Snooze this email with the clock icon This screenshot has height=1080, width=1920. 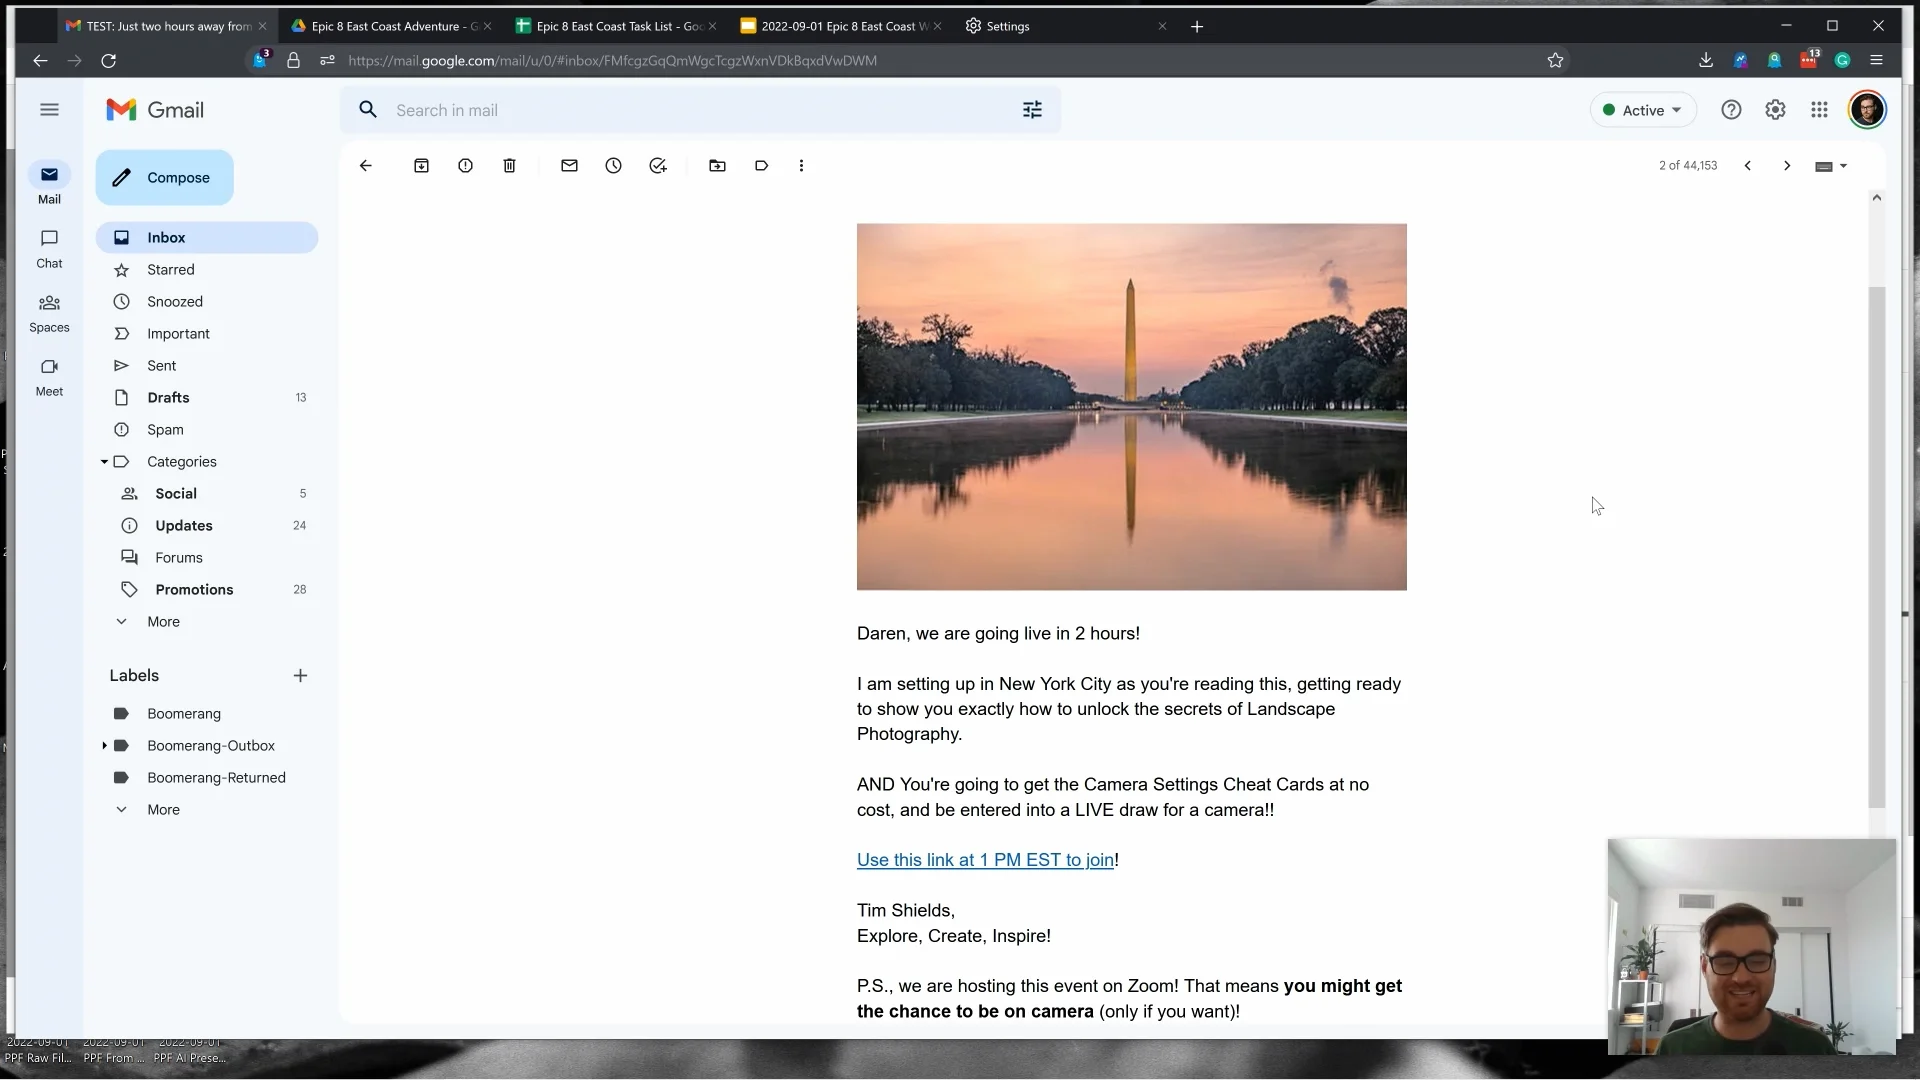pyautogui.click(x=613, y=166)
